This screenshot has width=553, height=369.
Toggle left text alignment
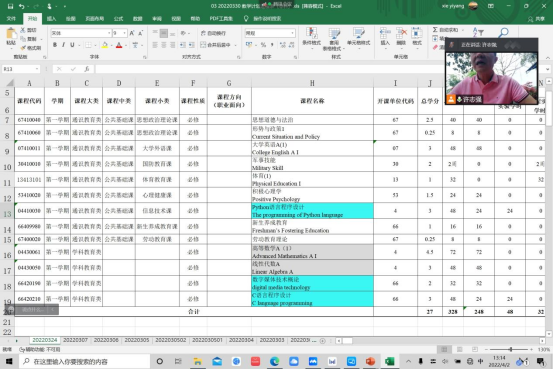[x=155, y=45]
